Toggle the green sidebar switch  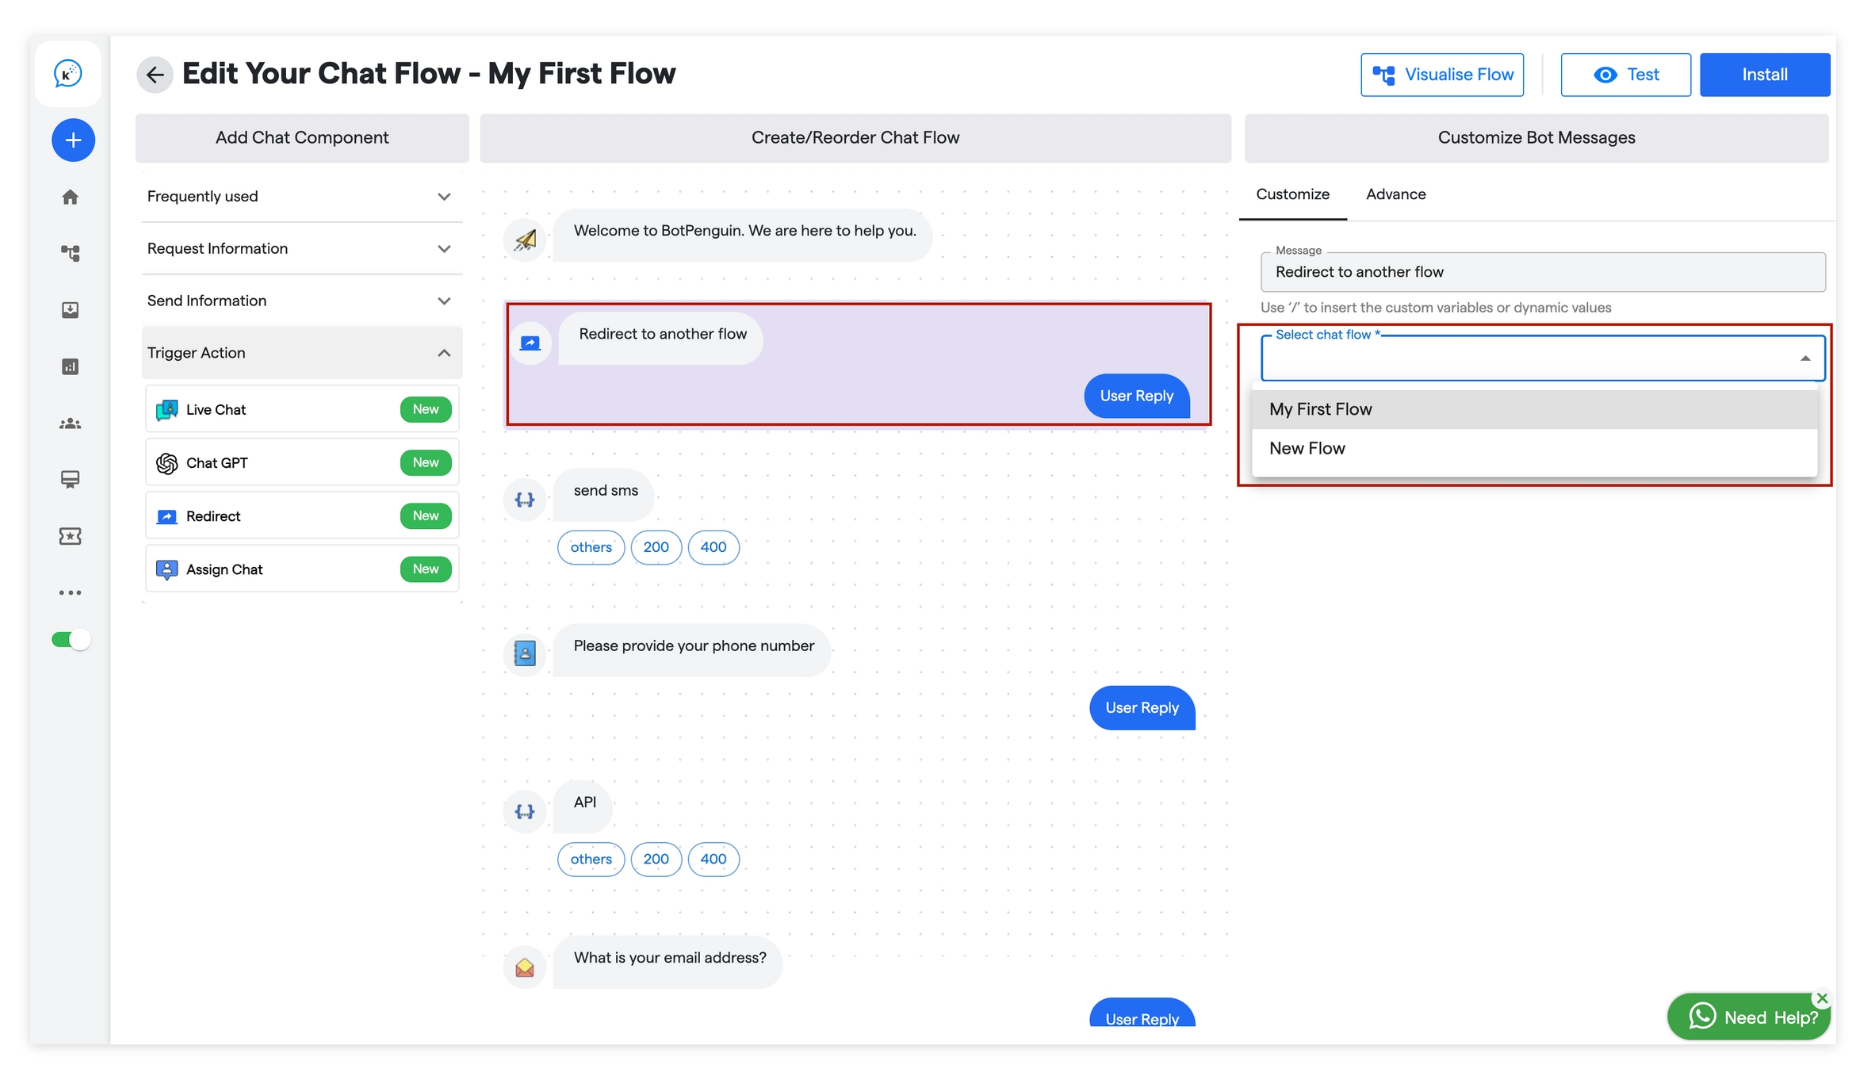(71, 640)
